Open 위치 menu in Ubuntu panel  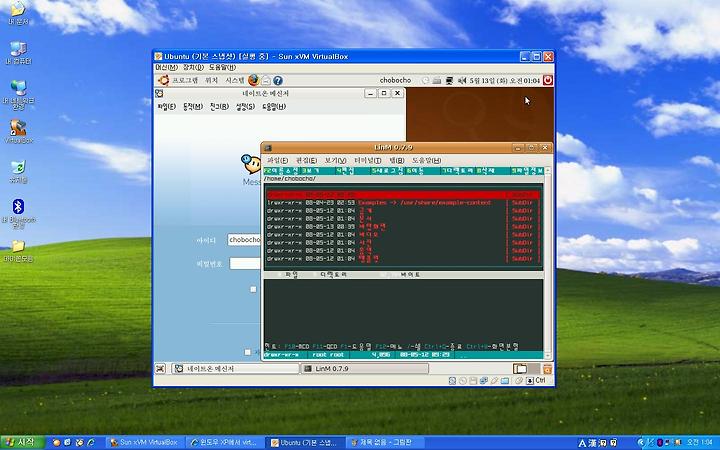click(x=211, y=80)
